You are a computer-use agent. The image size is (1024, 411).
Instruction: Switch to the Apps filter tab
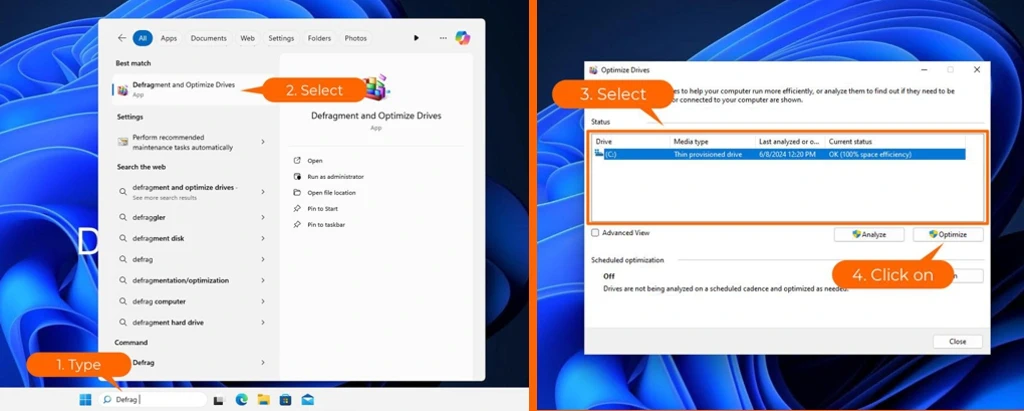pyautogui.click(x=168, y=38)
